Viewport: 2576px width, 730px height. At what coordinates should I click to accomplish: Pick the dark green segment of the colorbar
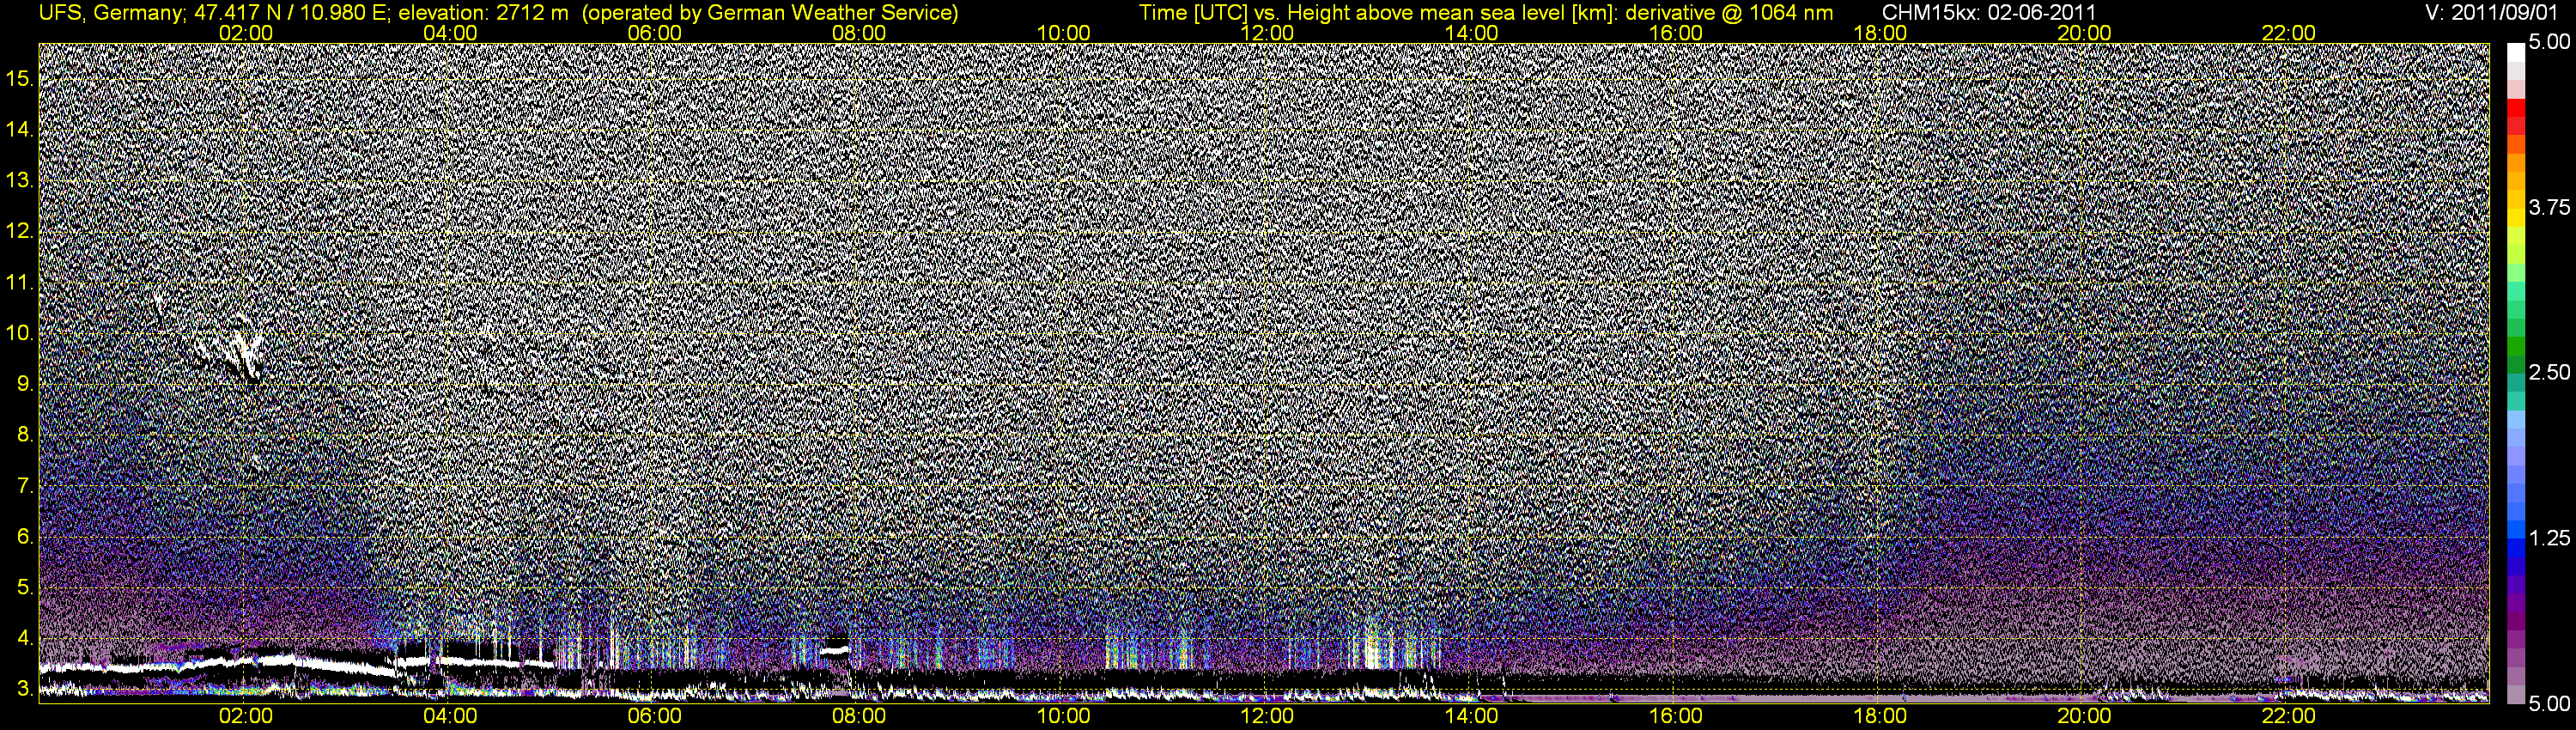[2516, 364]
